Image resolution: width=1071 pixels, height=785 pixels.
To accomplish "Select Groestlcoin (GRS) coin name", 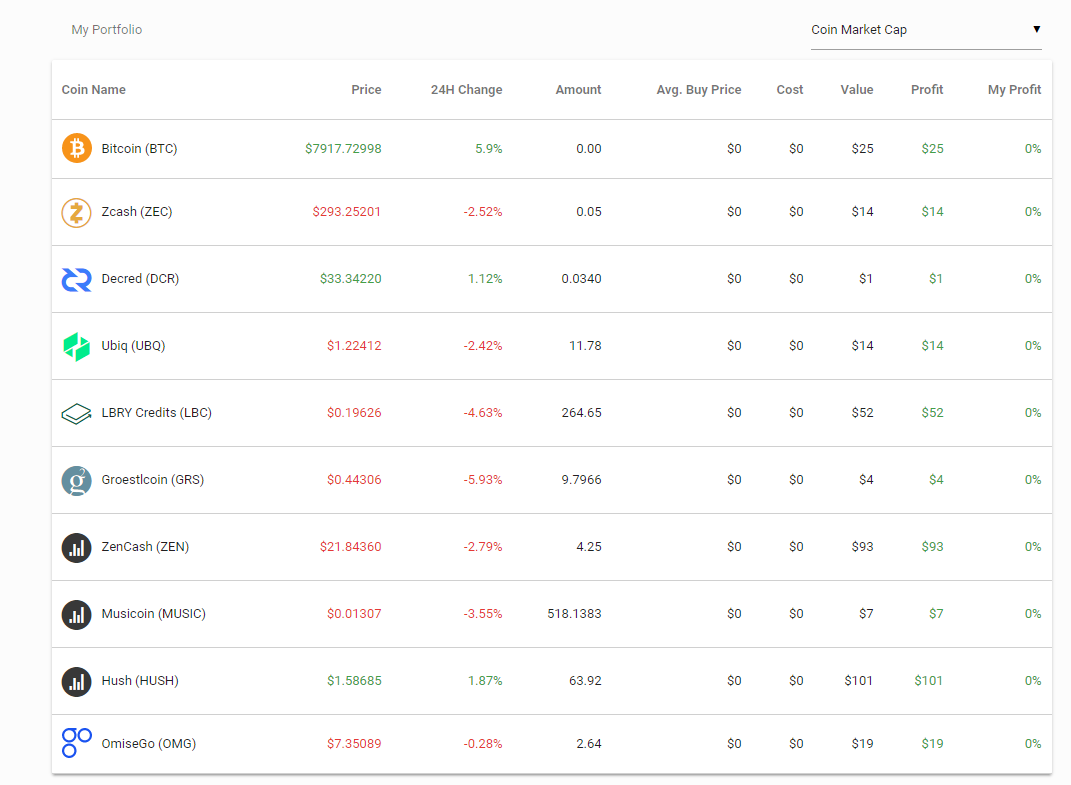I will [x=153, y=480].
